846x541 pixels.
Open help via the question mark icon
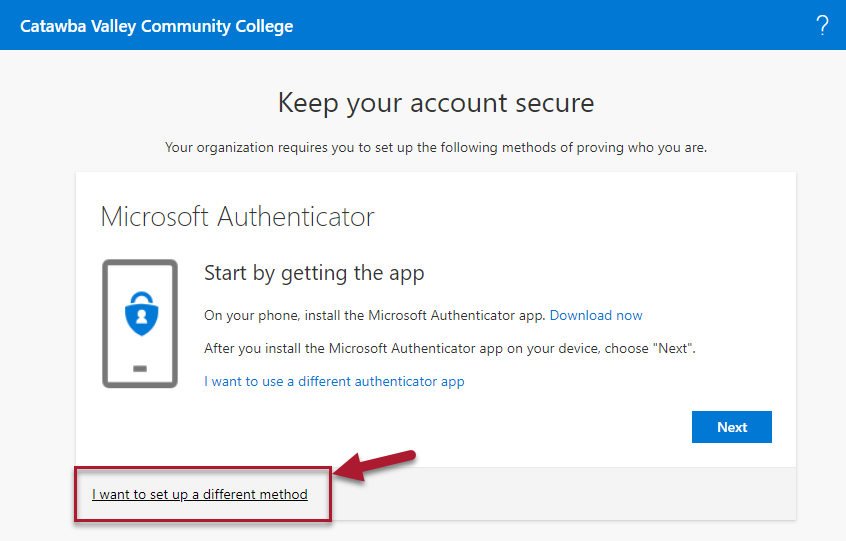point(823,26)
